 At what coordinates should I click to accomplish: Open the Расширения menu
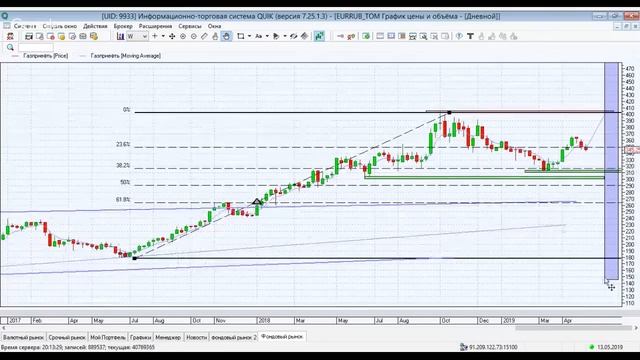coord(156,26)
